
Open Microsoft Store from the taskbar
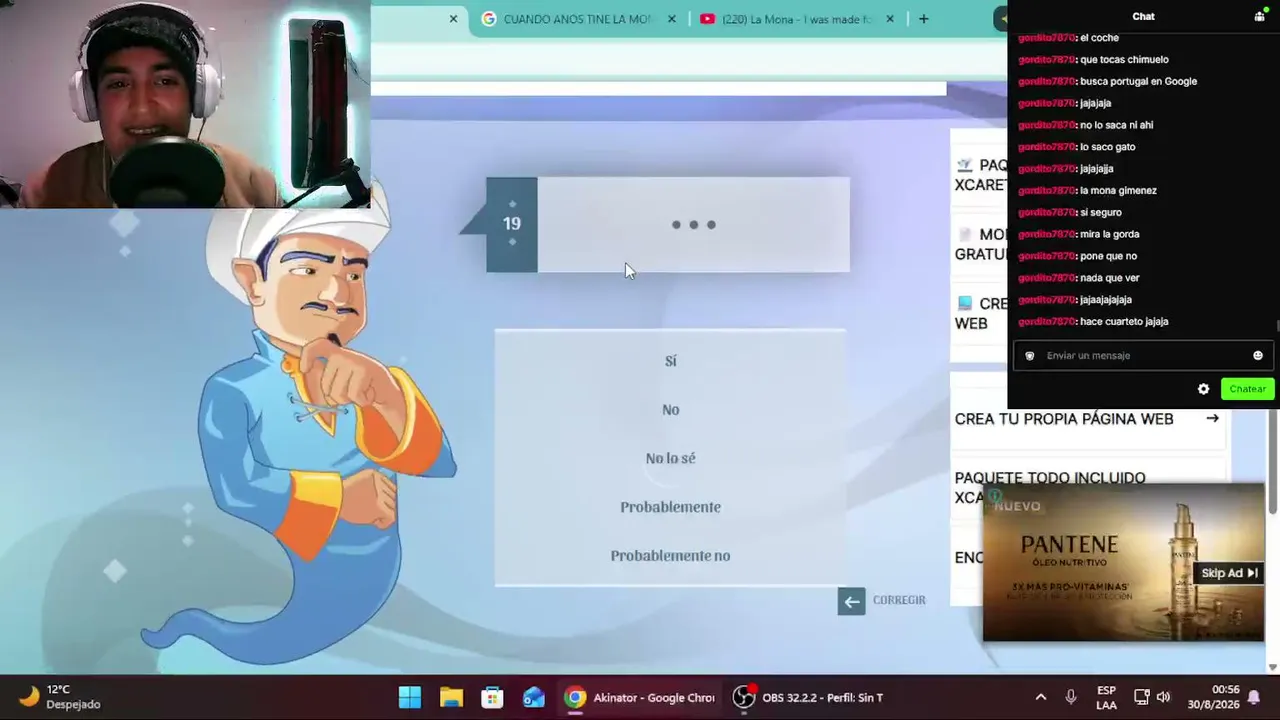[x=492, y=698]
